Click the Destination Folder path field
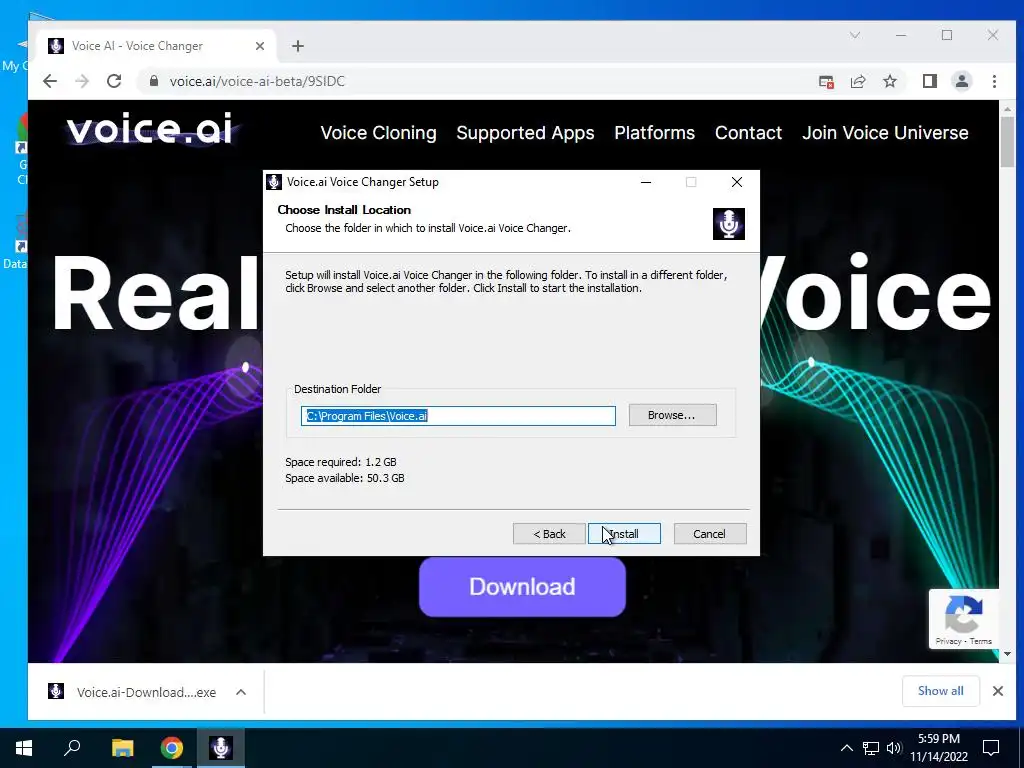The image size is (1024, 768). [458, 416]
